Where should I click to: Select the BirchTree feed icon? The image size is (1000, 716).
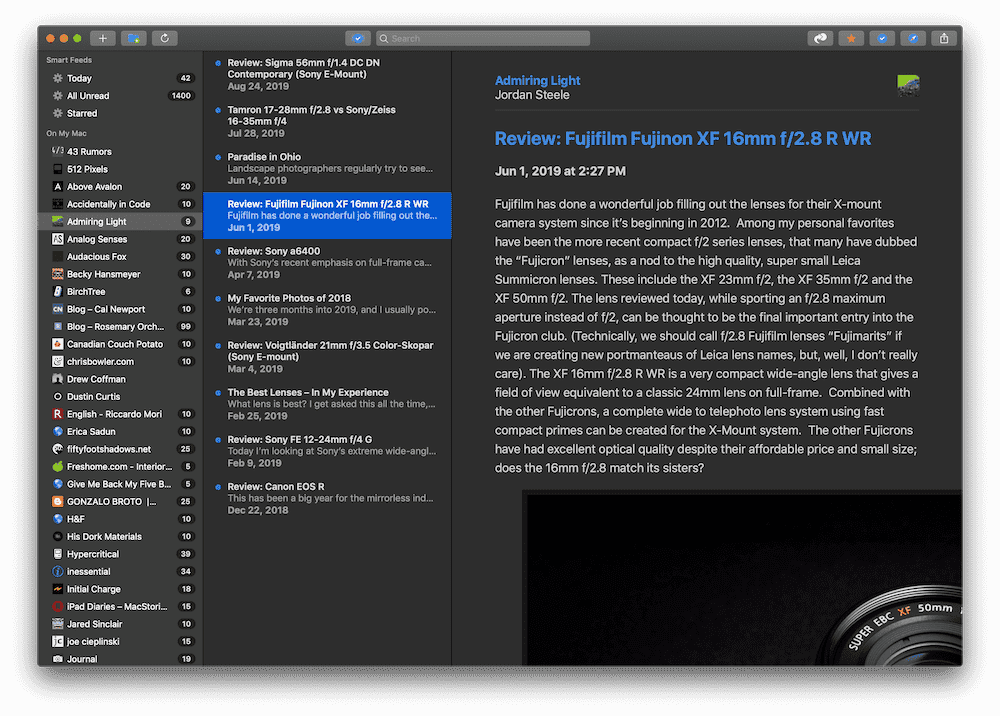57,291
